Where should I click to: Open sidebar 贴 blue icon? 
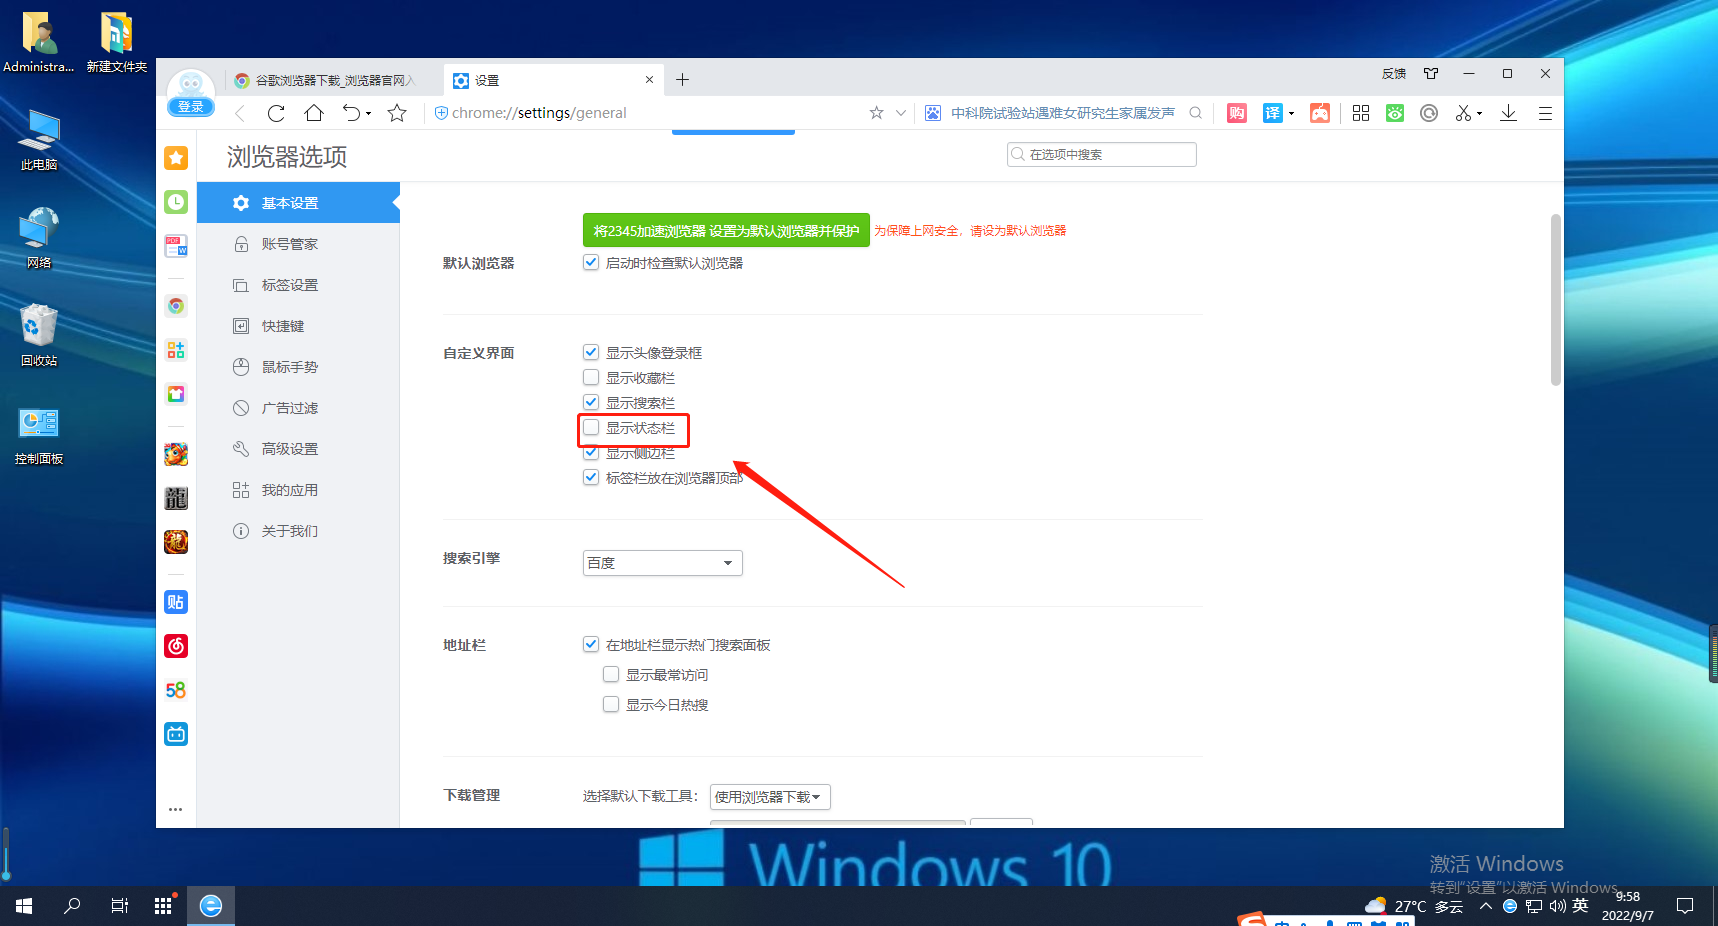[x=176, y=602]
